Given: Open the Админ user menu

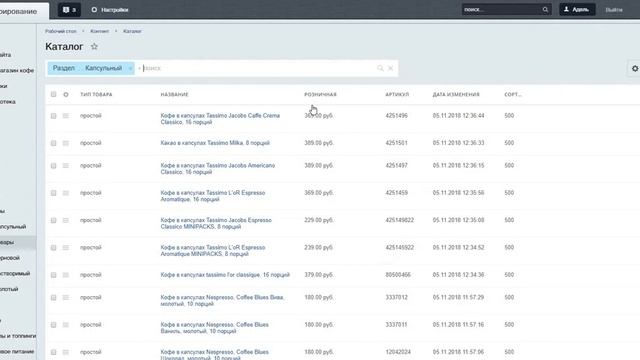Looking at the screenshot, I should tap(577, 10).
